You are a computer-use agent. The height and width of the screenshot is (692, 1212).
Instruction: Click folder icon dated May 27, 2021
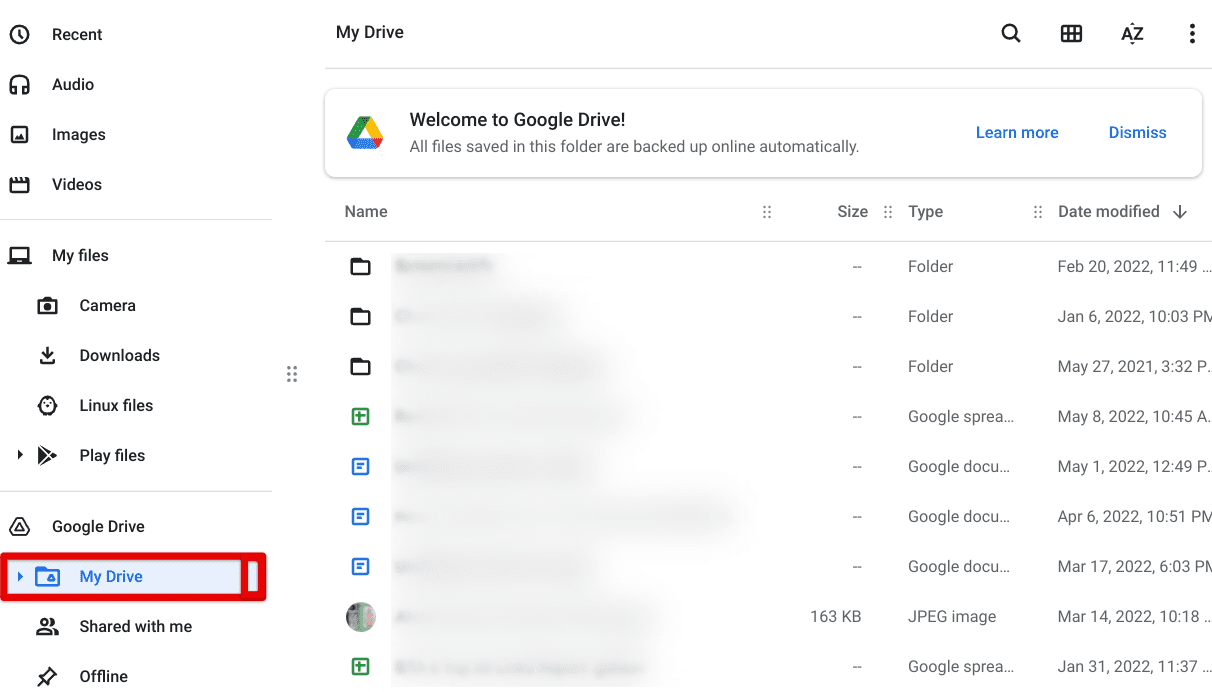click(x=361, y=366)
